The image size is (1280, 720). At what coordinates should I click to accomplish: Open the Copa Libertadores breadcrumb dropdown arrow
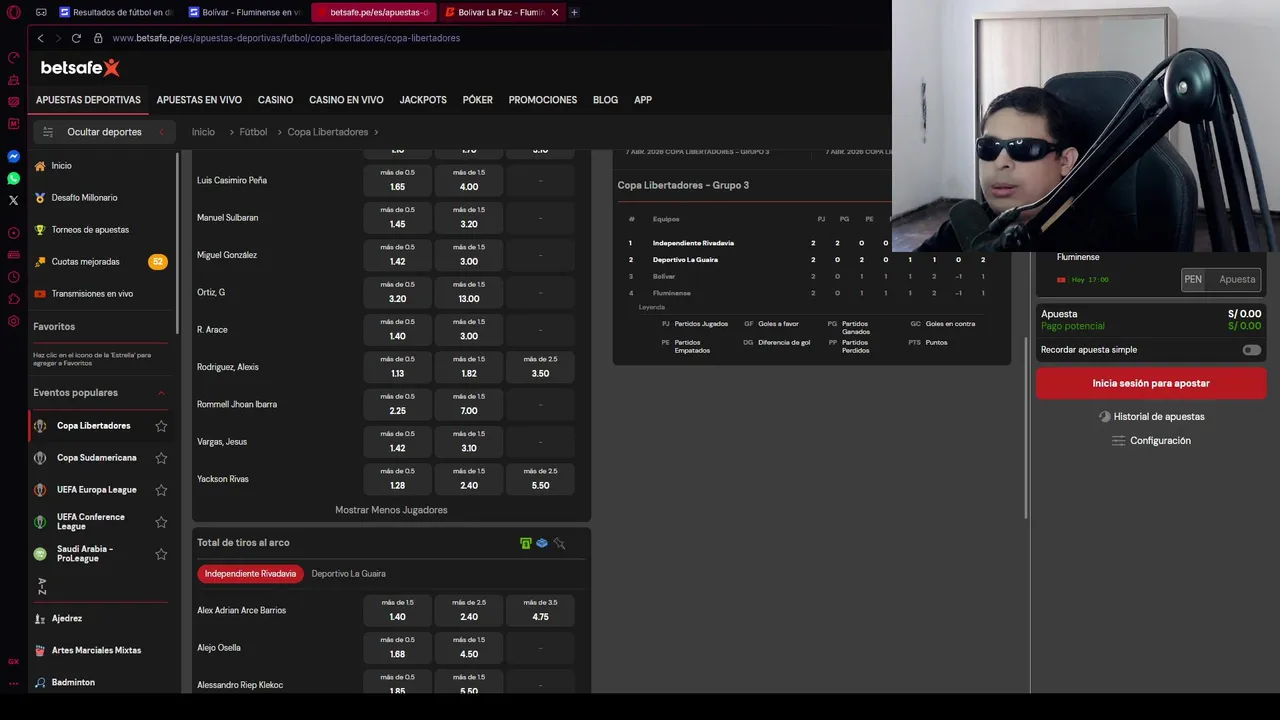pos(376,132)
